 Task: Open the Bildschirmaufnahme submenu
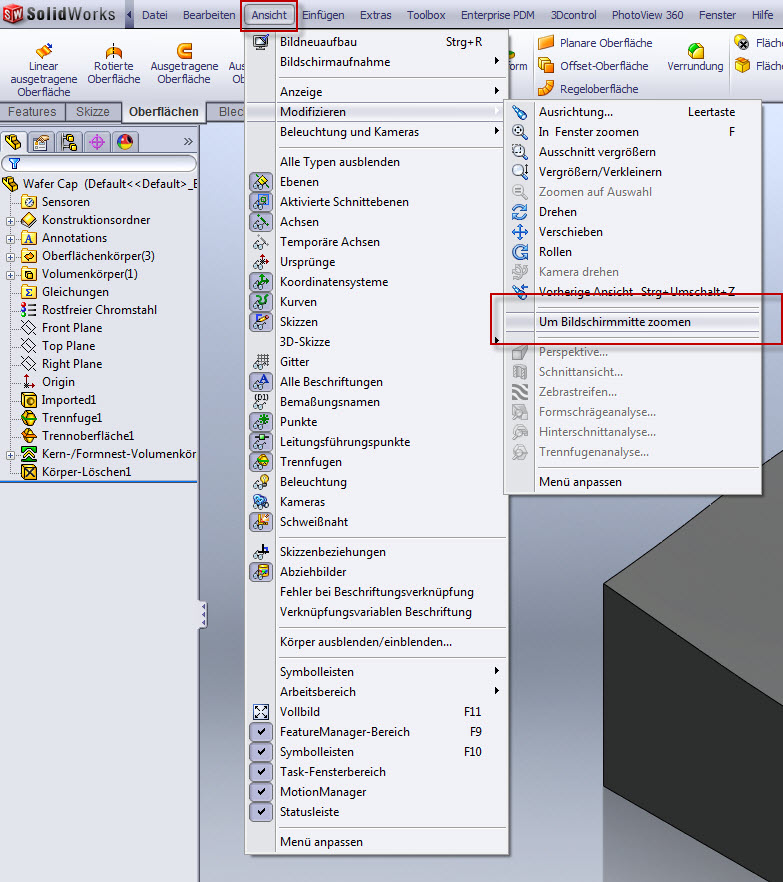(376, 62)
